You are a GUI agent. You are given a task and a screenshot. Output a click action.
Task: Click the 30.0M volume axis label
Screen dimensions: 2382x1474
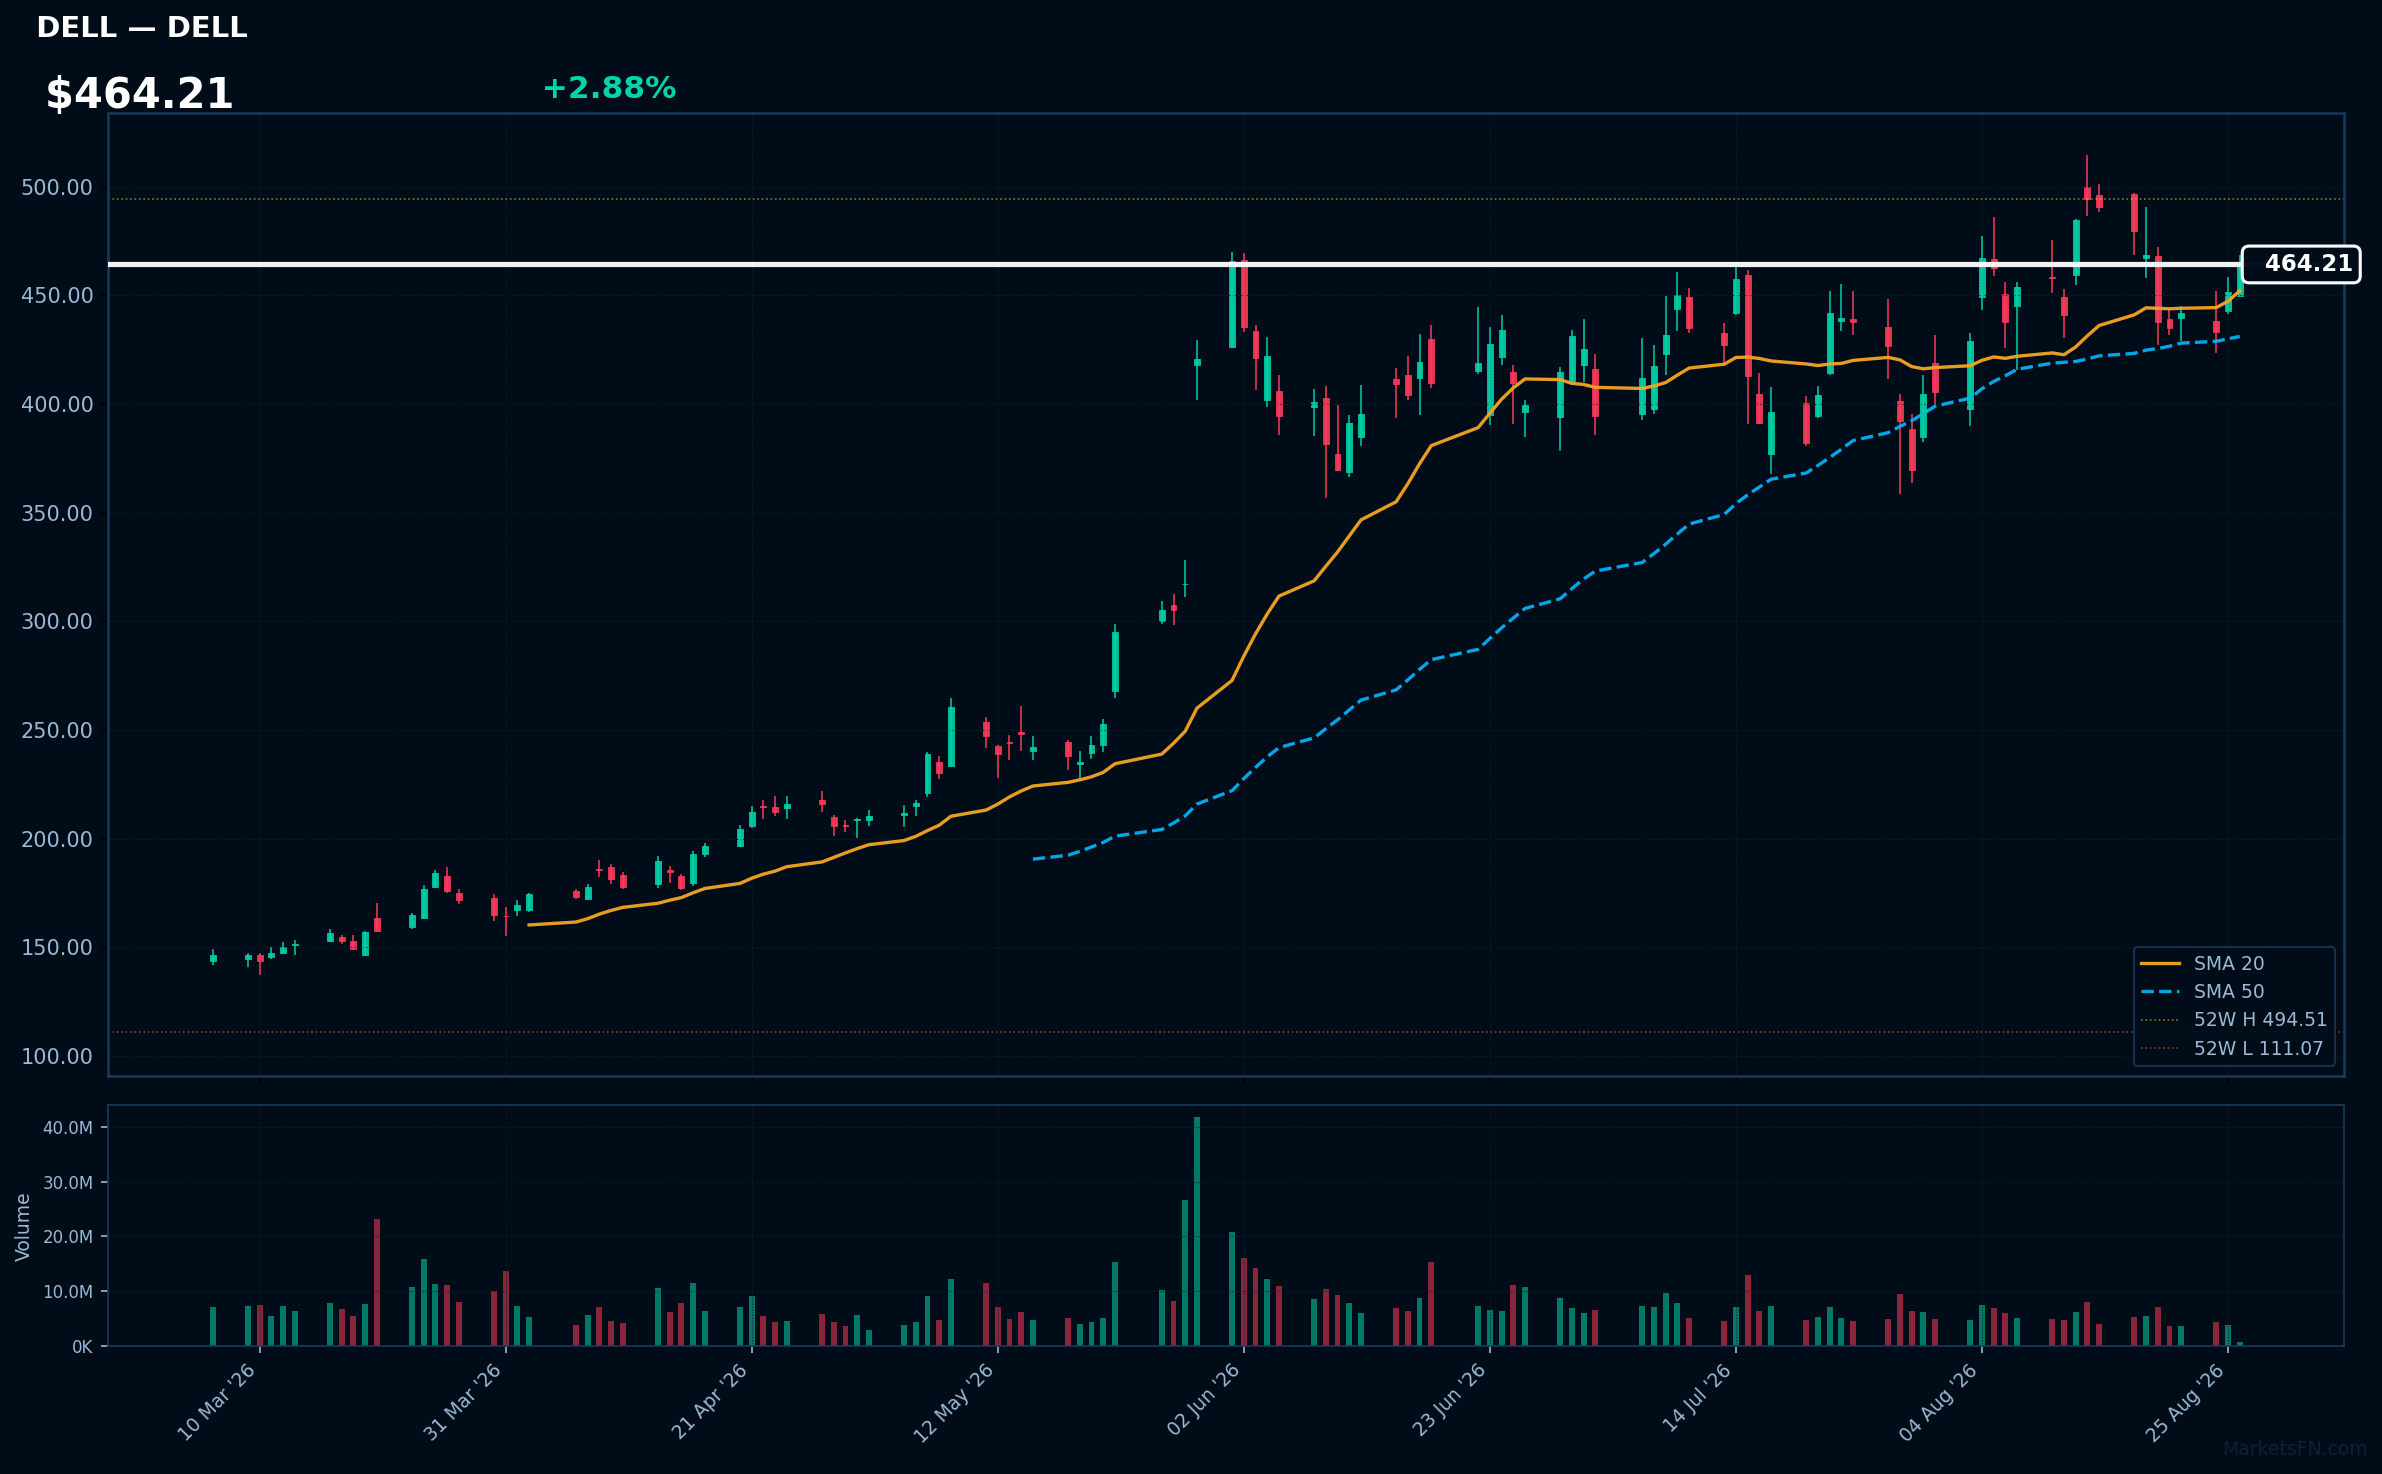pos(68,1183)
